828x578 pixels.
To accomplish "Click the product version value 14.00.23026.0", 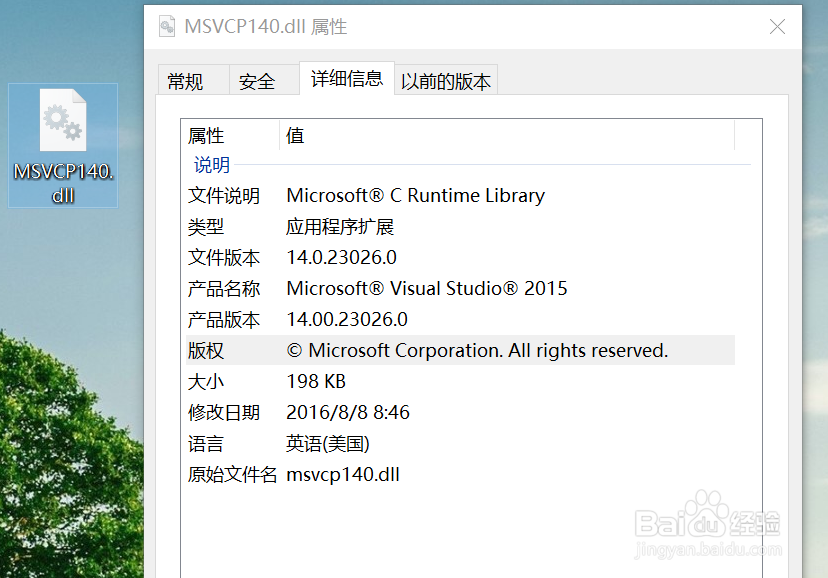I will click(x=347, y=320).
